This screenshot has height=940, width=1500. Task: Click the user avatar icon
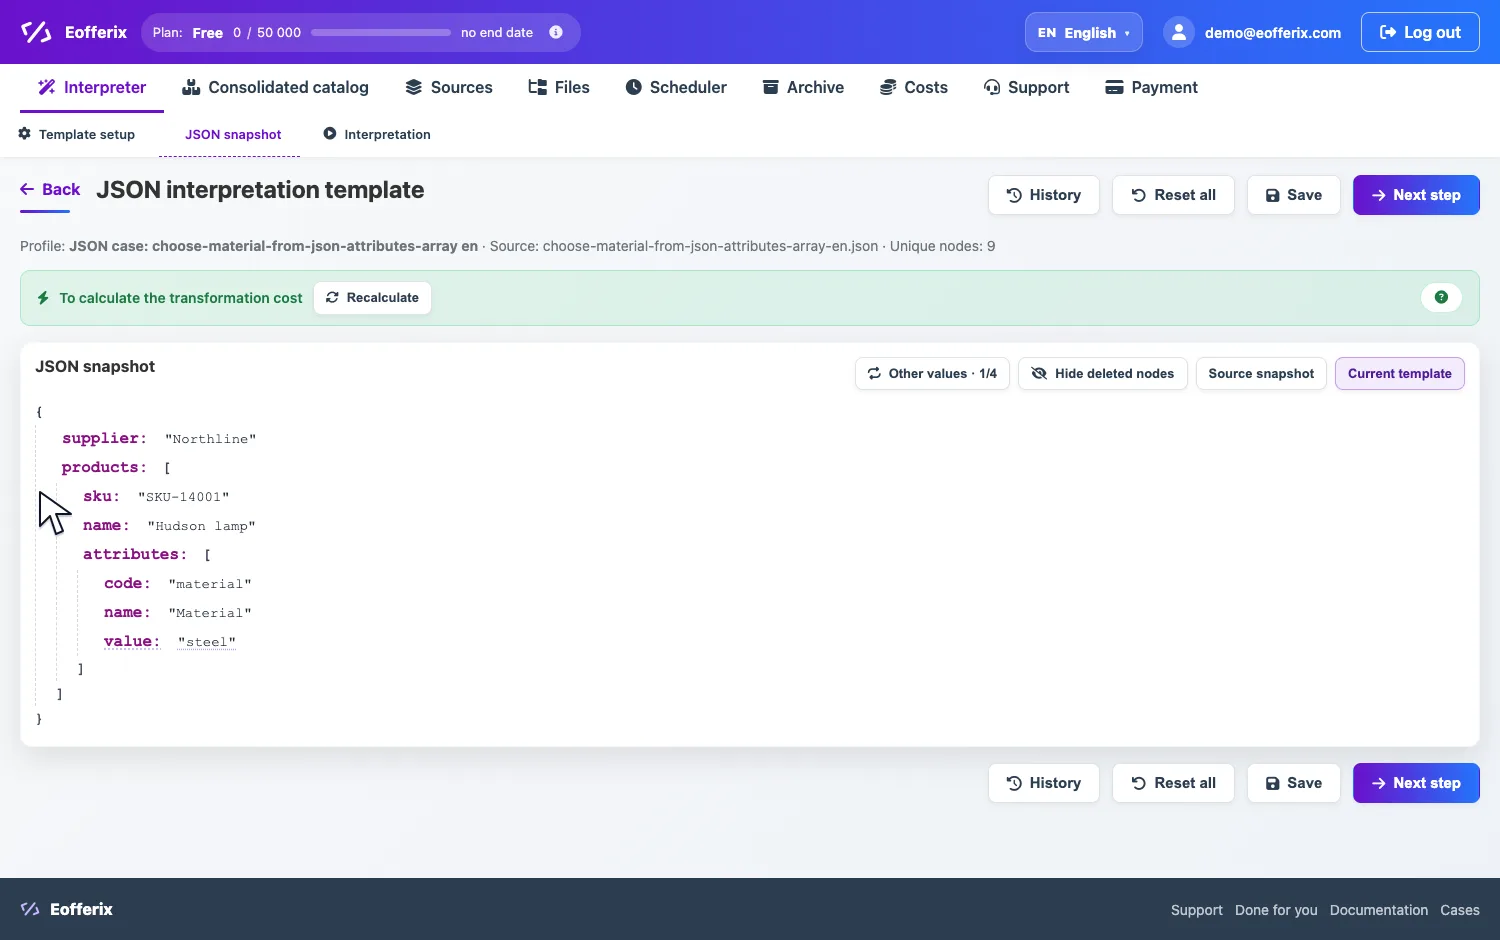point(1179,32)
